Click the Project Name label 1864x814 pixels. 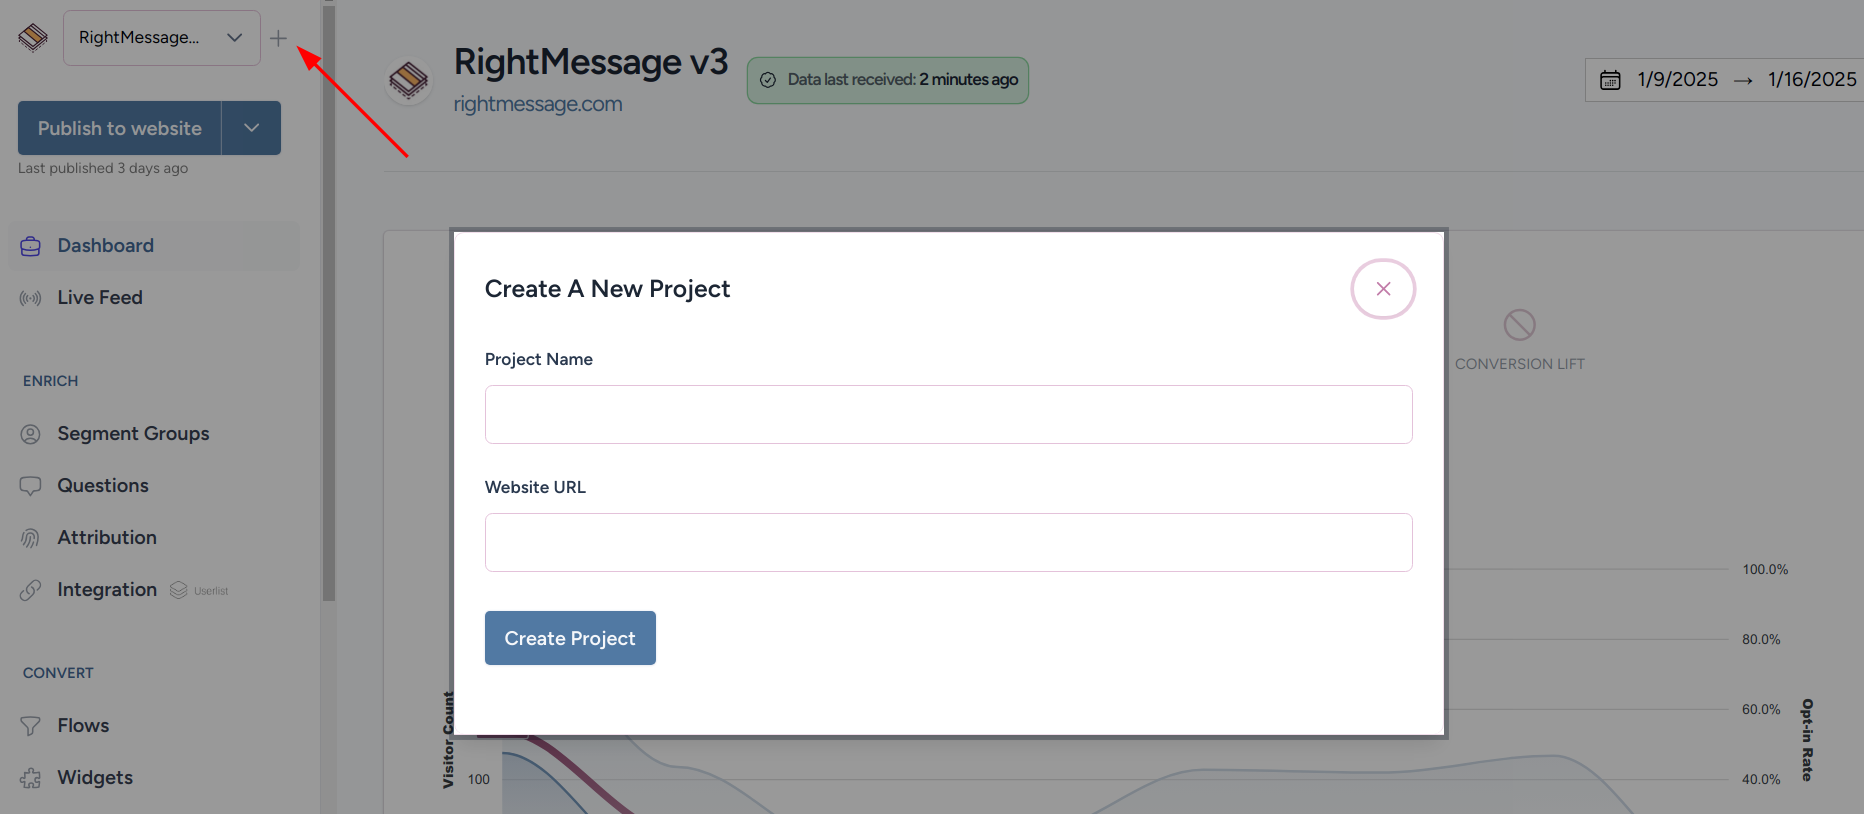(x=539, y=359)
